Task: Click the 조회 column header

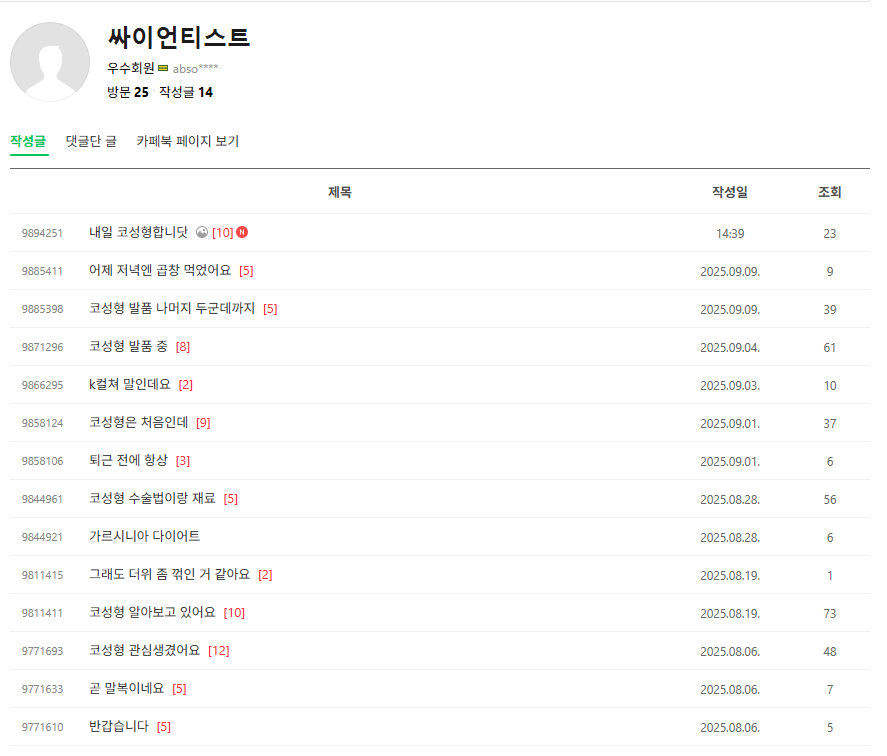Action: 829,192
